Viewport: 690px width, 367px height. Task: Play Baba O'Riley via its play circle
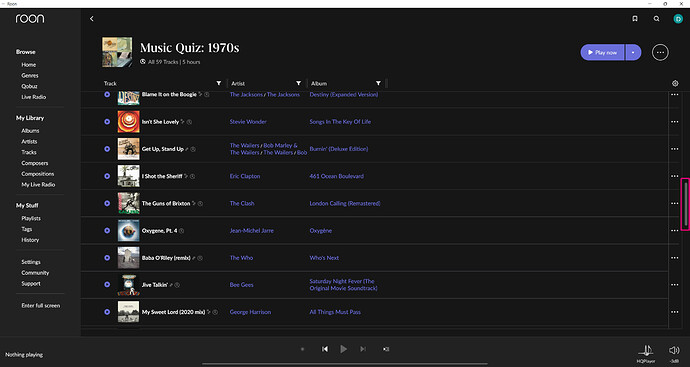[107, 257]
